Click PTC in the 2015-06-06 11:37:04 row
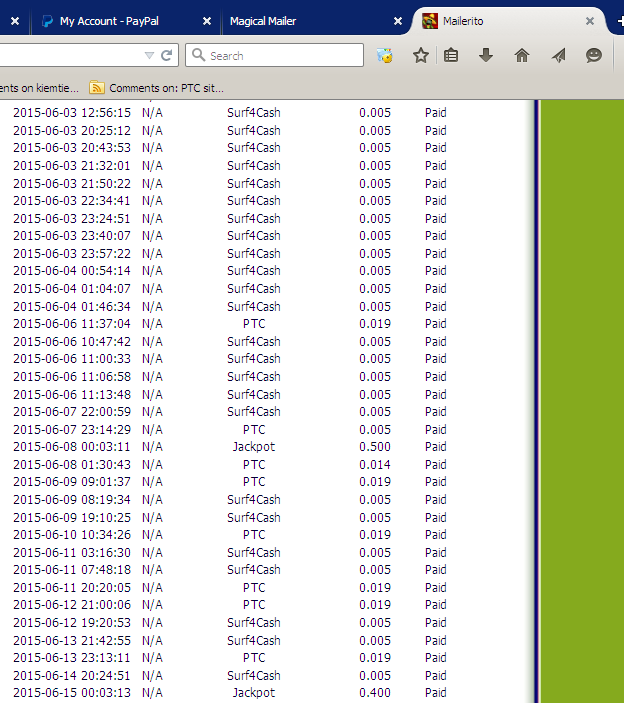 254,324
